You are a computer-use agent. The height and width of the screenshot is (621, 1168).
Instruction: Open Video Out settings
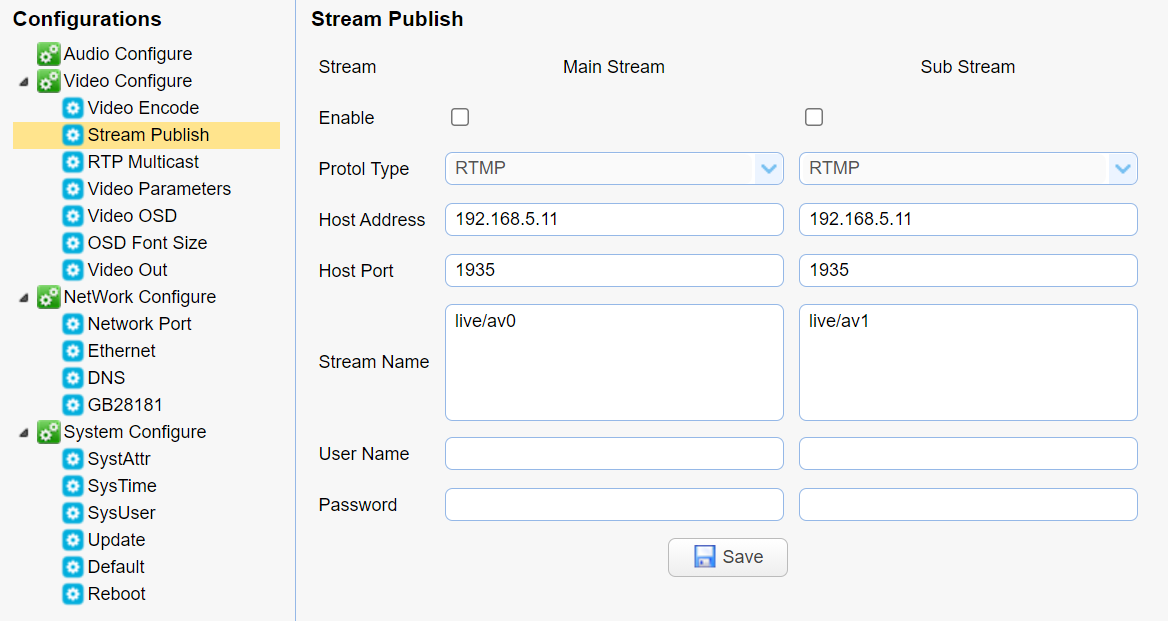(127, 270)
